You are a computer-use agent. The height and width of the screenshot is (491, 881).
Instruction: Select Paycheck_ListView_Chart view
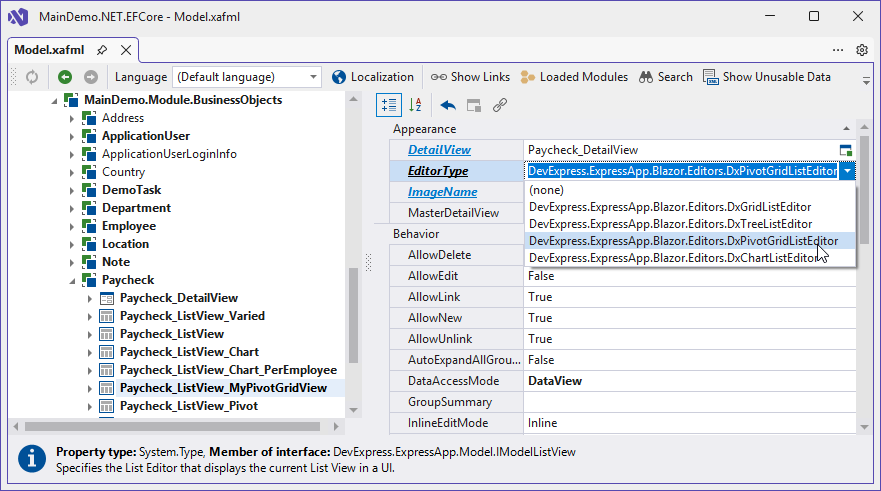click(189, 352)
